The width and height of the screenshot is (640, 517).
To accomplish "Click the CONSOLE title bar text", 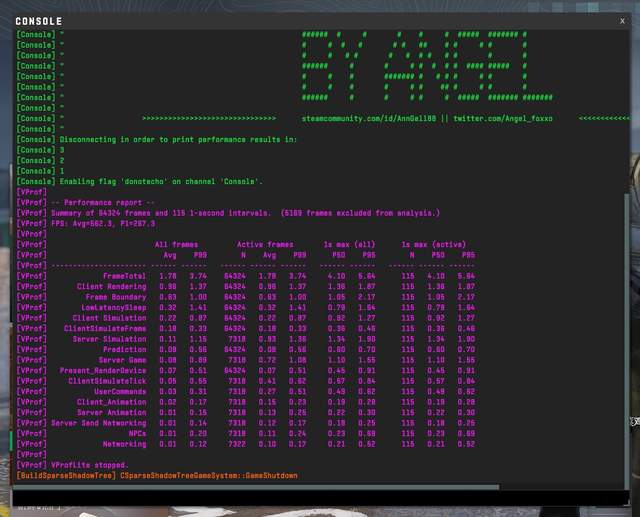I will coord(39,21).
